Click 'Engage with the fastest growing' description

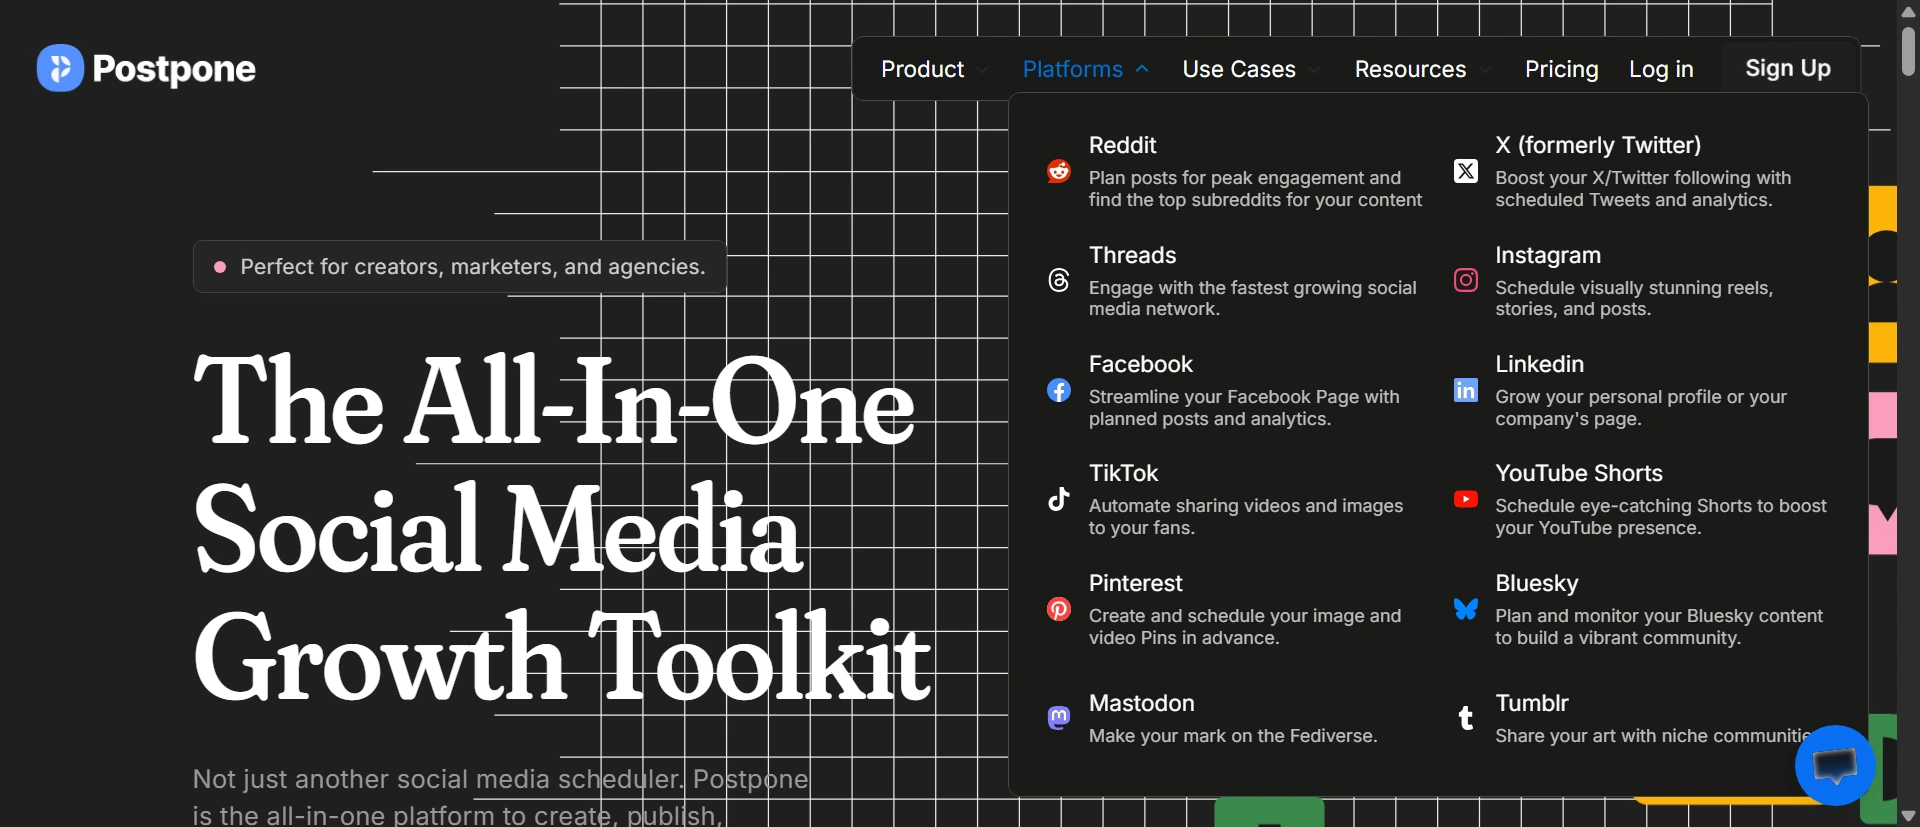pyautogui.click(x=1253, y=298)
